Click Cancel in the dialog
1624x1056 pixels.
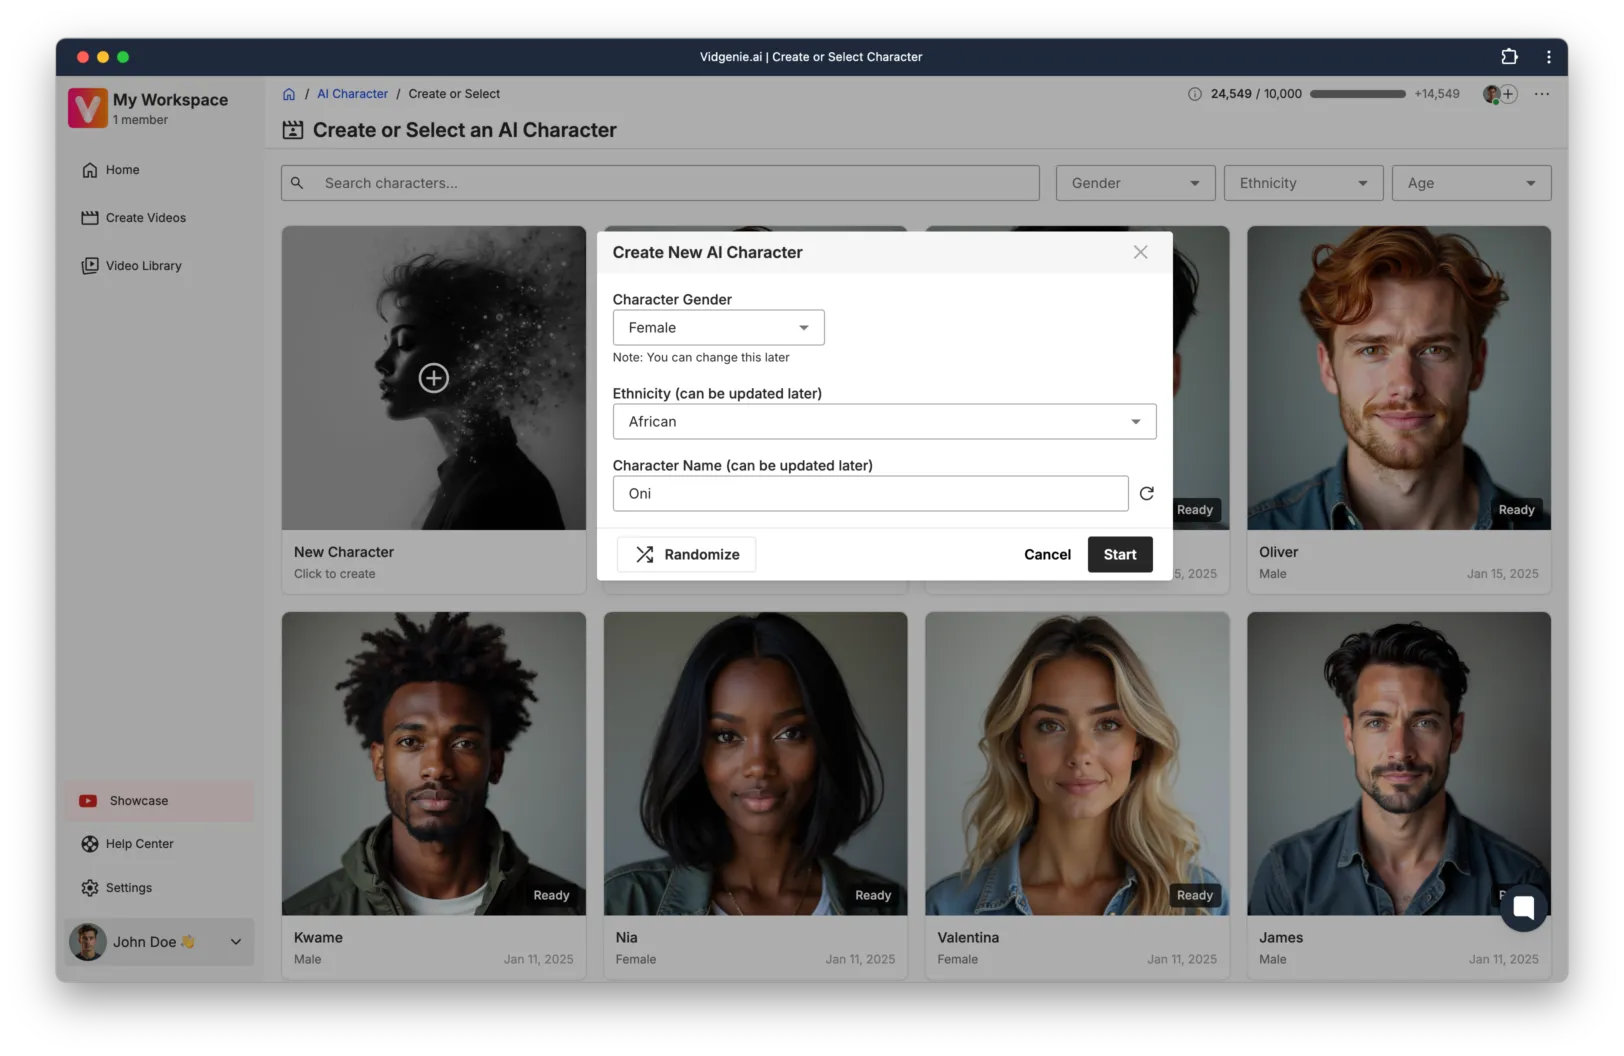point(1047,554)
